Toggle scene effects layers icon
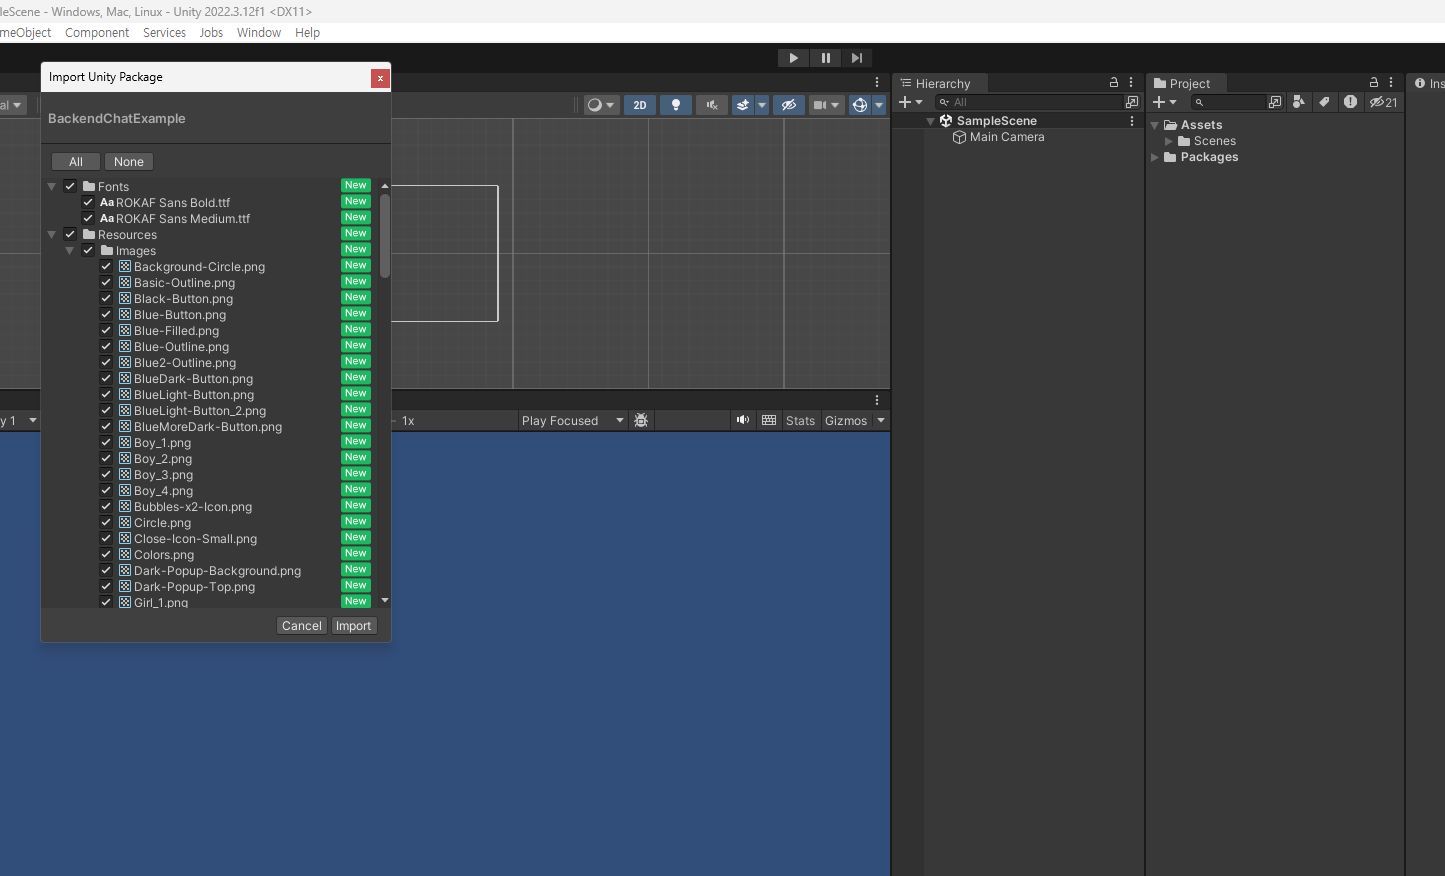Viewport: 1445px width, 876px height. 743,105
